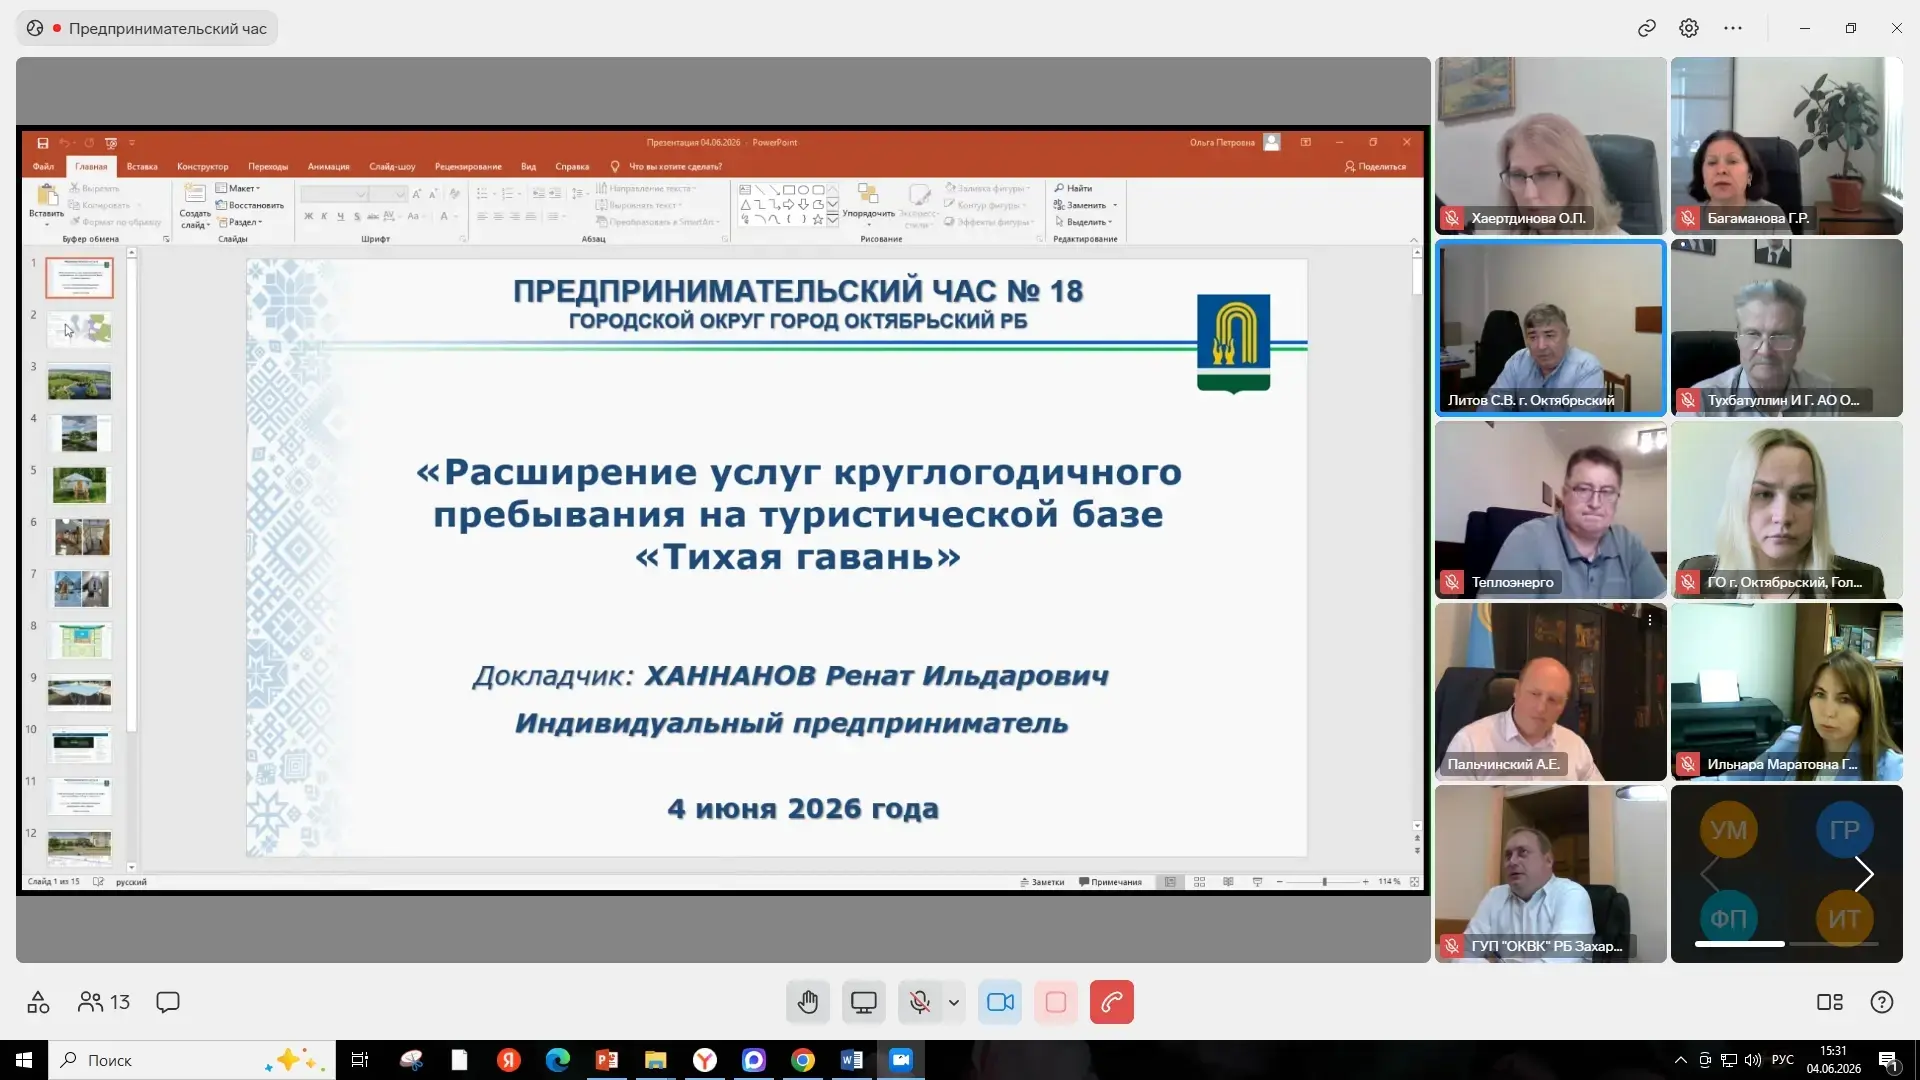
Task: Toggle Заметки notes pane in PowerPoint
Action: [x=1042, y=882]
